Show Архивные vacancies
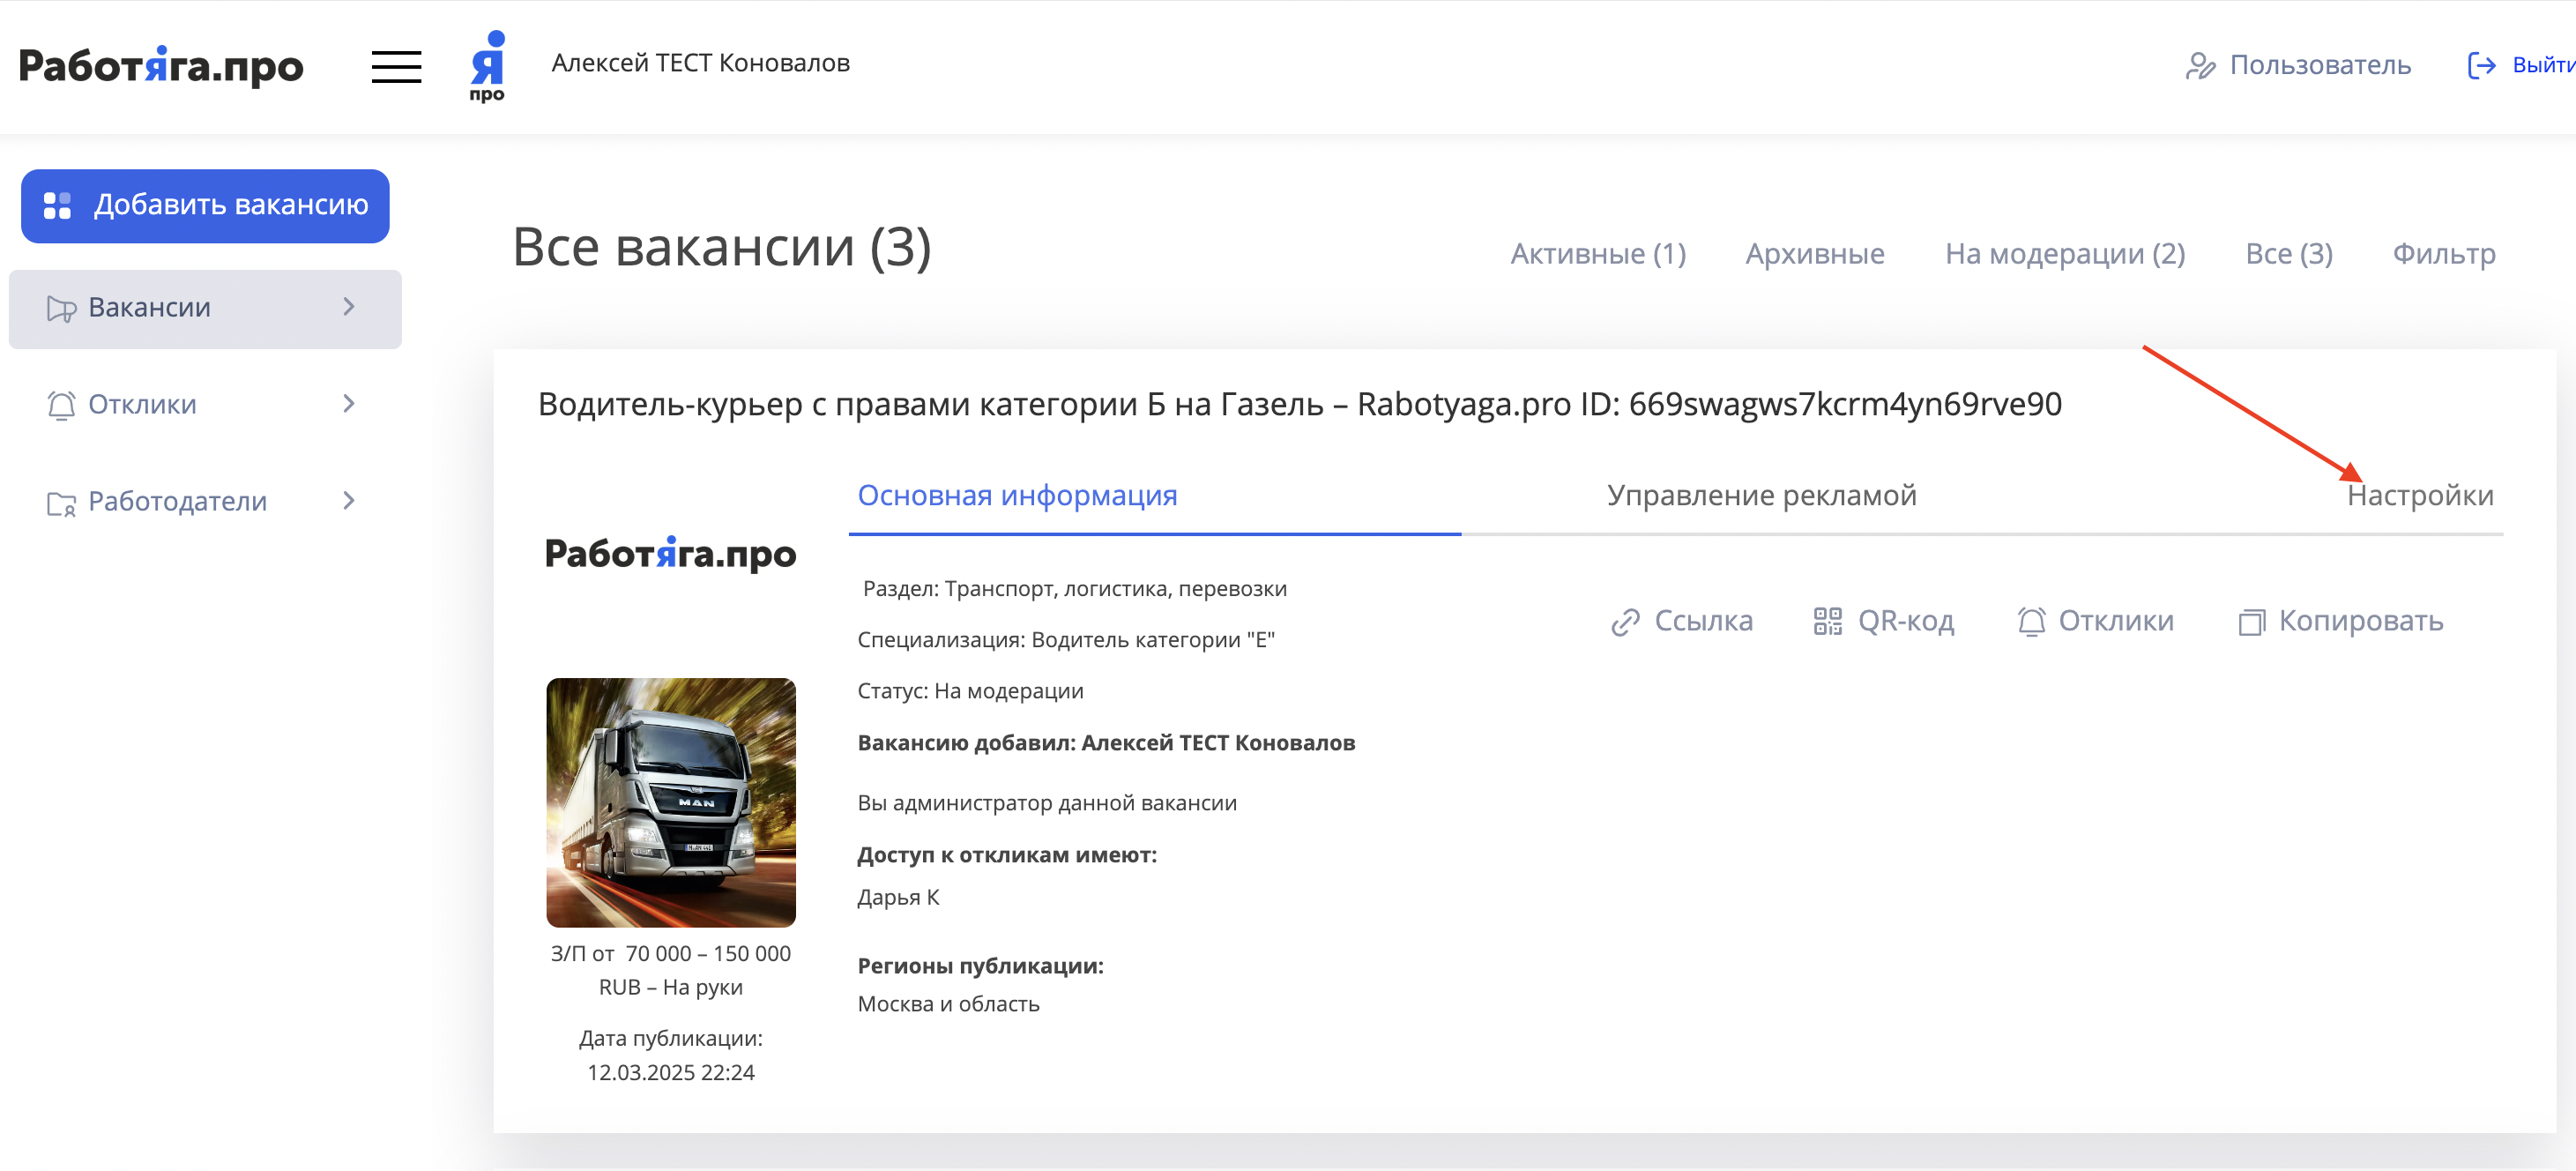 [x=1814, y=254]
